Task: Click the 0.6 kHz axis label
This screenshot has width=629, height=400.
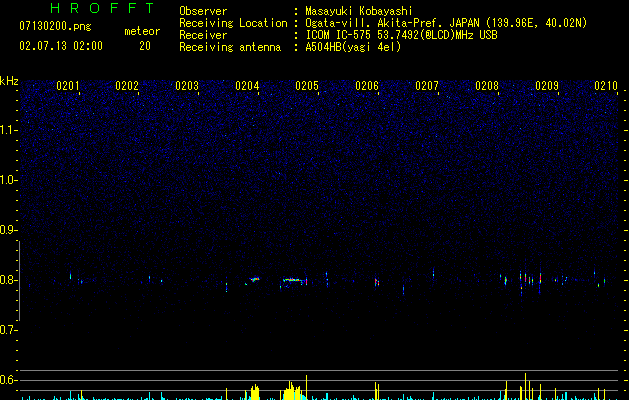Action: 8,380
